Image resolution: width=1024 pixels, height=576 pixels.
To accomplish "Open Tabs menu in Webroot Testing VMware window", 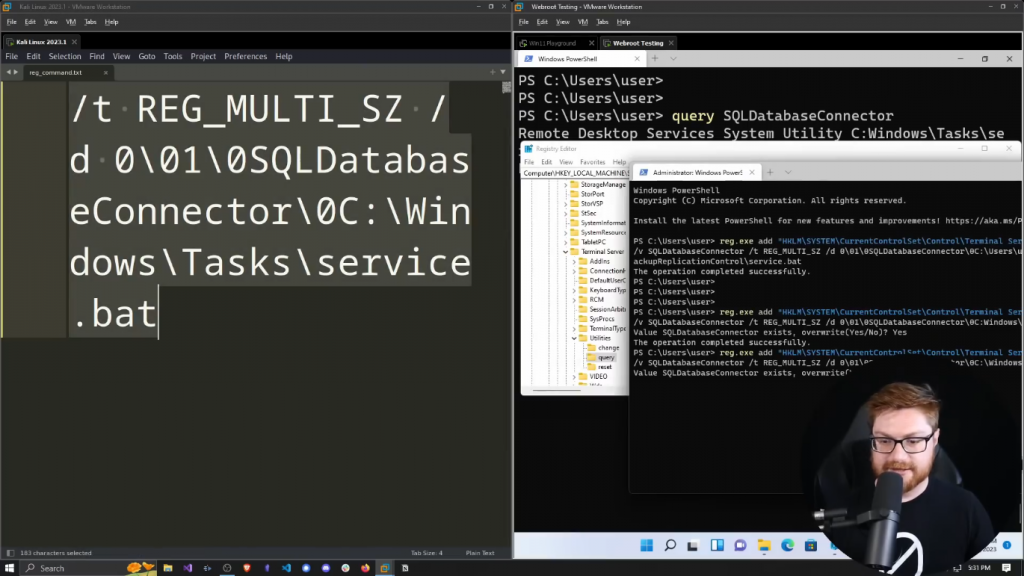I will coord(602,22).
